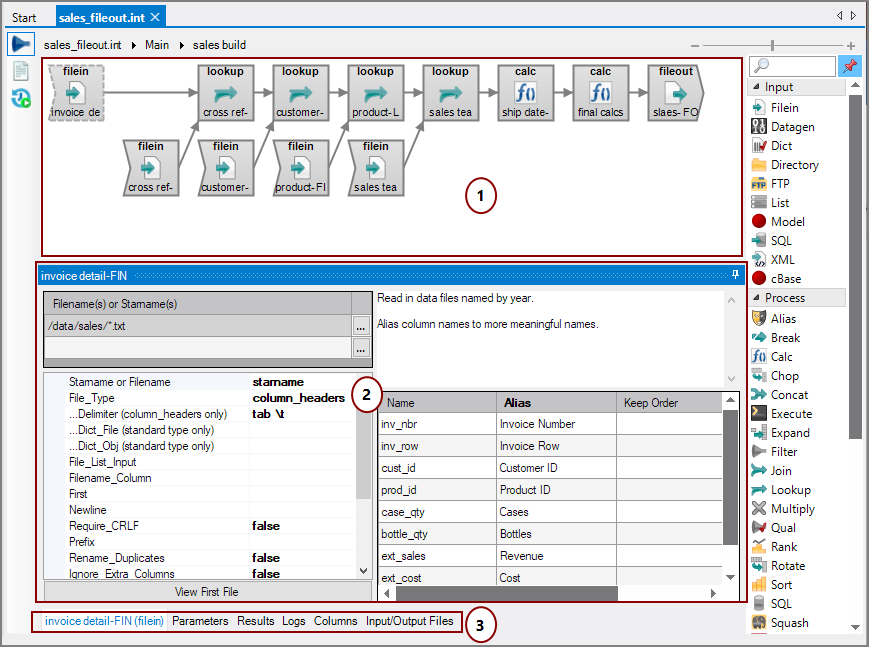This screenshot has height=647, width=869.
Task: Click the run arrow icon in the left sidebar
Action: tap(20, 43)
